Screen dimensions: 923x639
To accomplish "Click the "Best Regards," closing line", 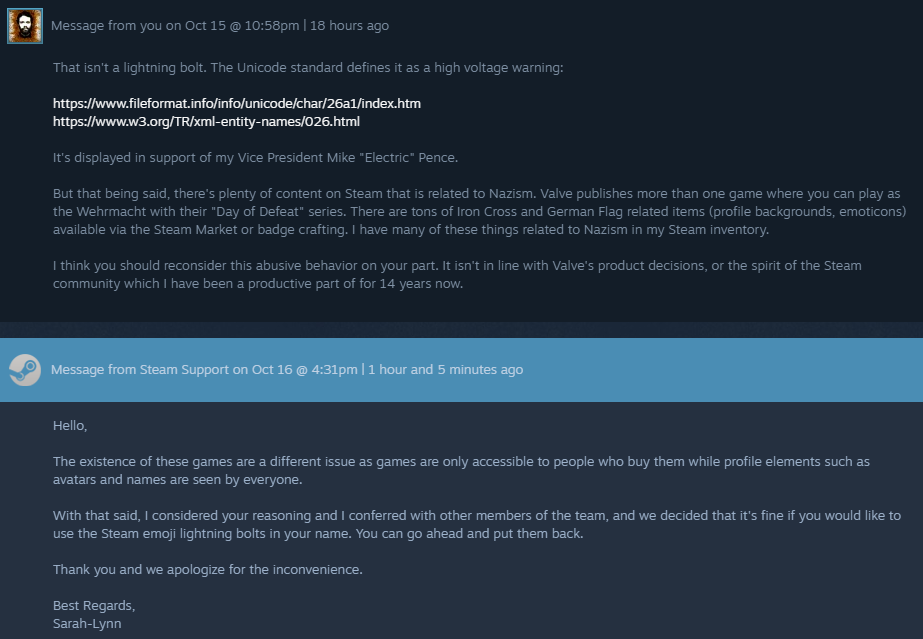I will [x=93, y=606].
